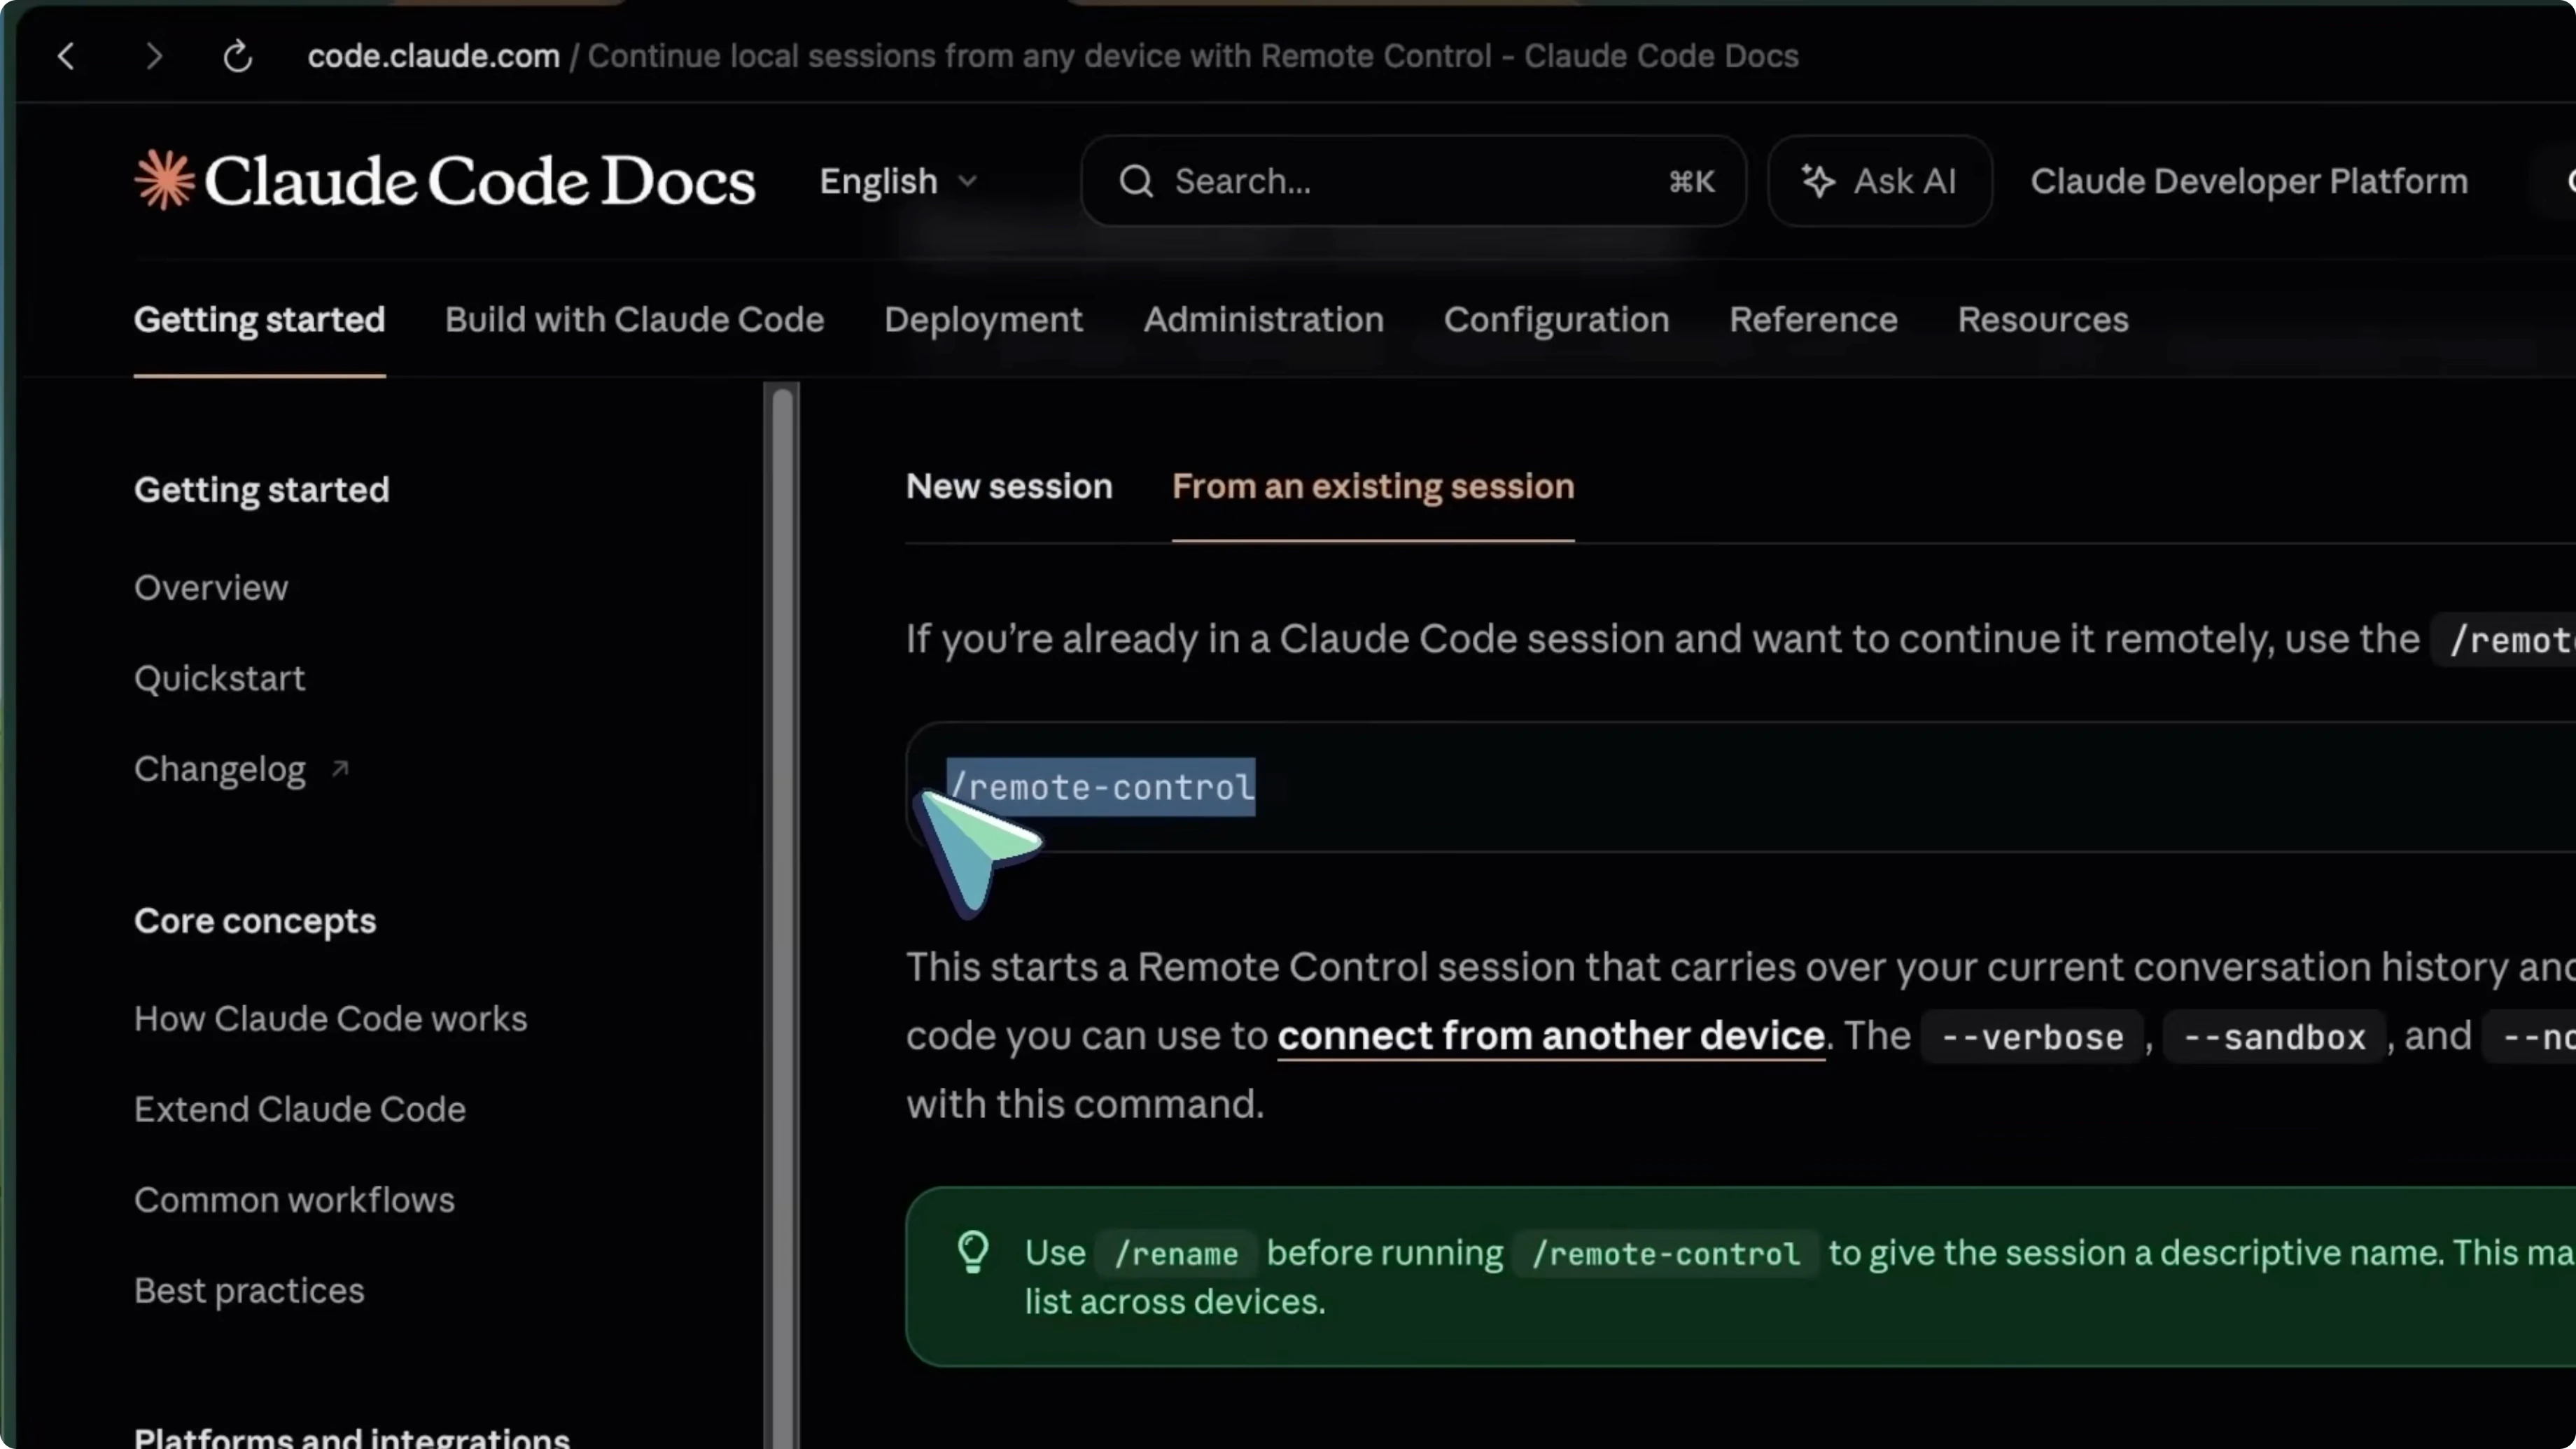2576x1449 pixels.
Task: Open the Reference section in top navigation
Action: pos(1813,320)
